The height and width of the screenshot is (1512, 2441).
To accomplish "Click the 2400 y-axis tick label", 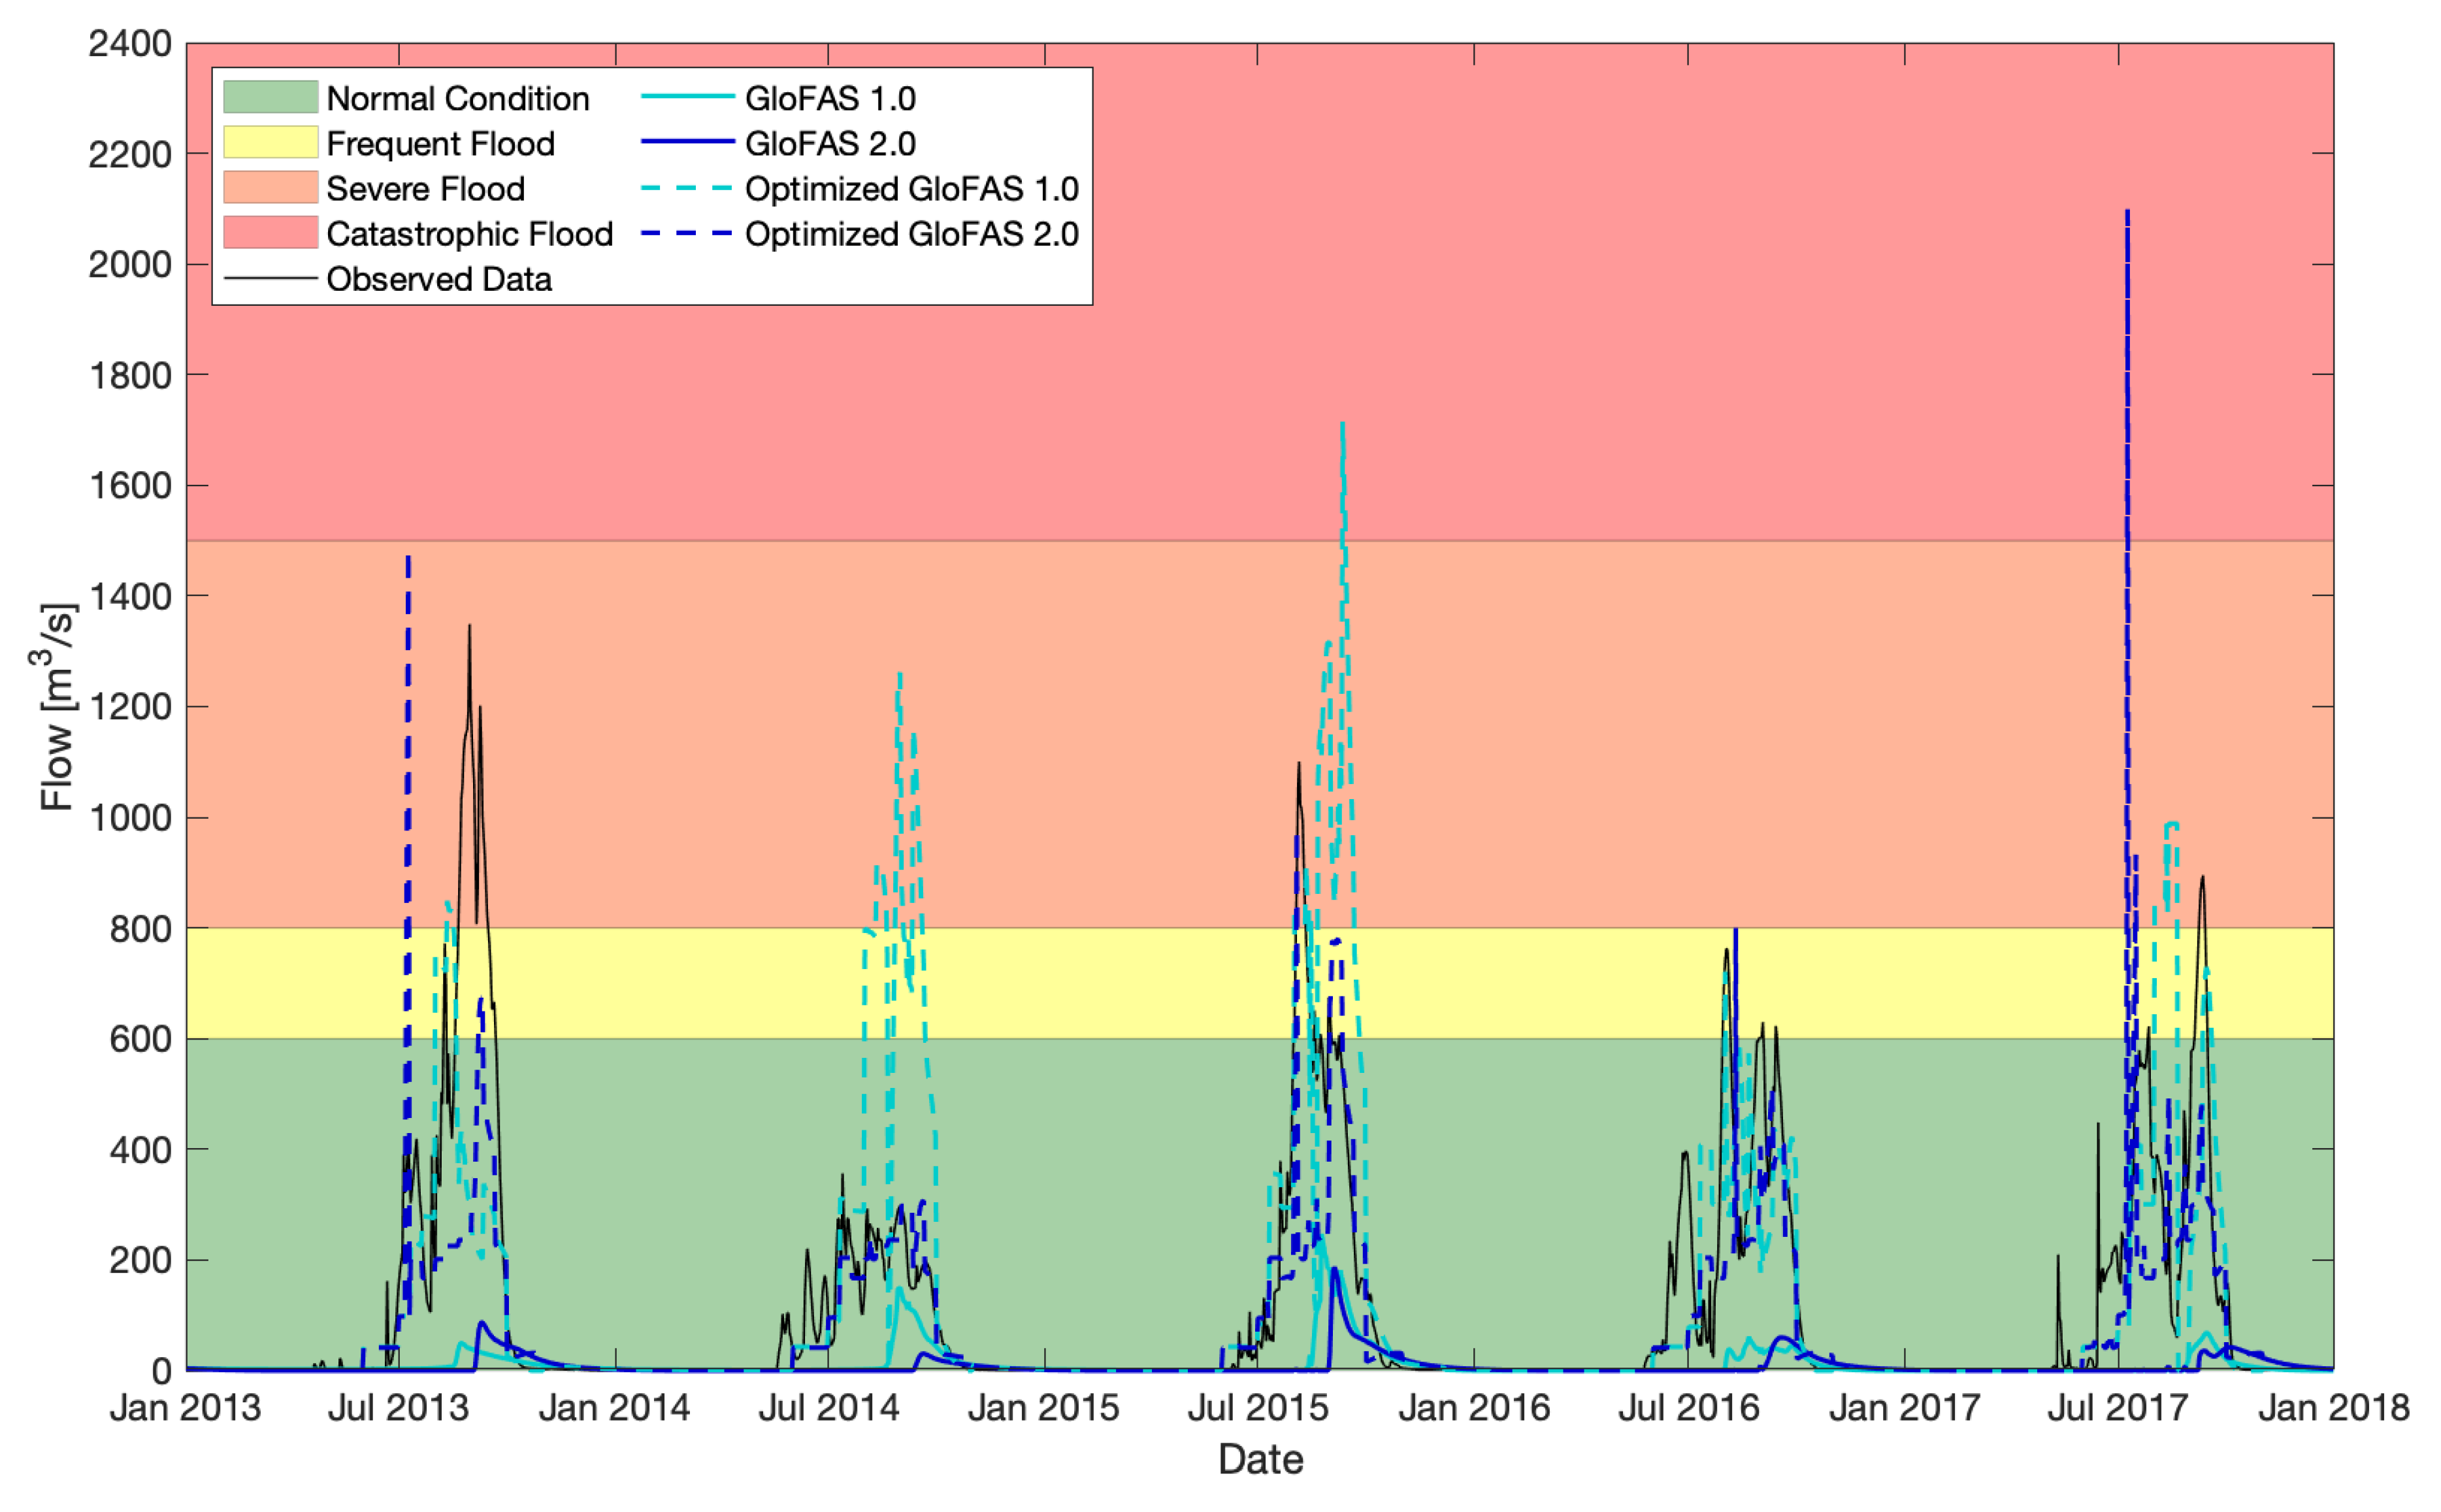I will (x=130, y=44).
